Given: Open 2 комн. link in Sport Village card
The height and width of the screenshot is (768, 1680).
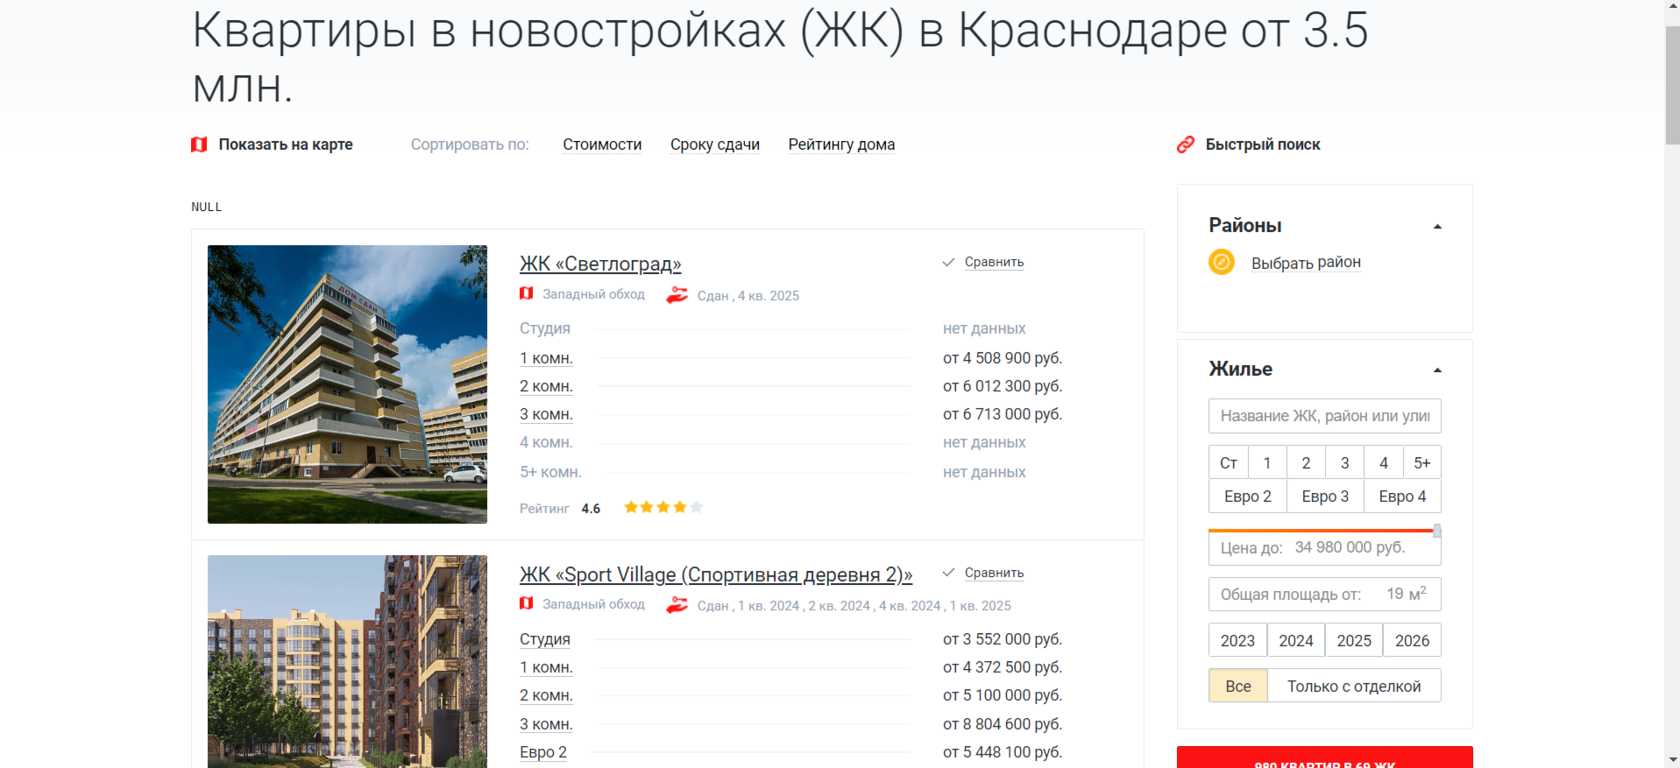Looking at the screenshot, I should (x=546, y=695).
